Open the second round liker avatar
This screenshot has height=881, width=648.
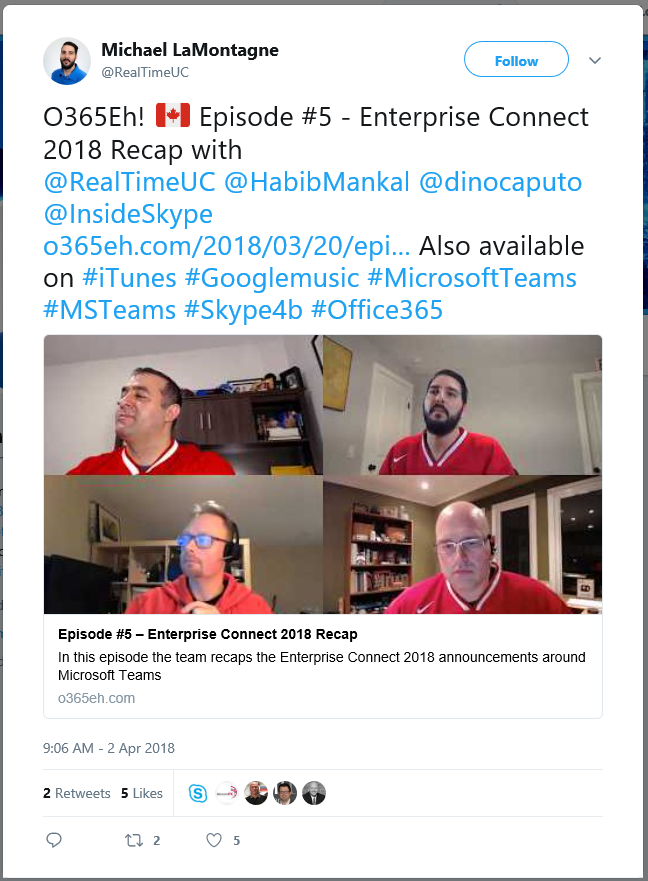tap(227, 793)
